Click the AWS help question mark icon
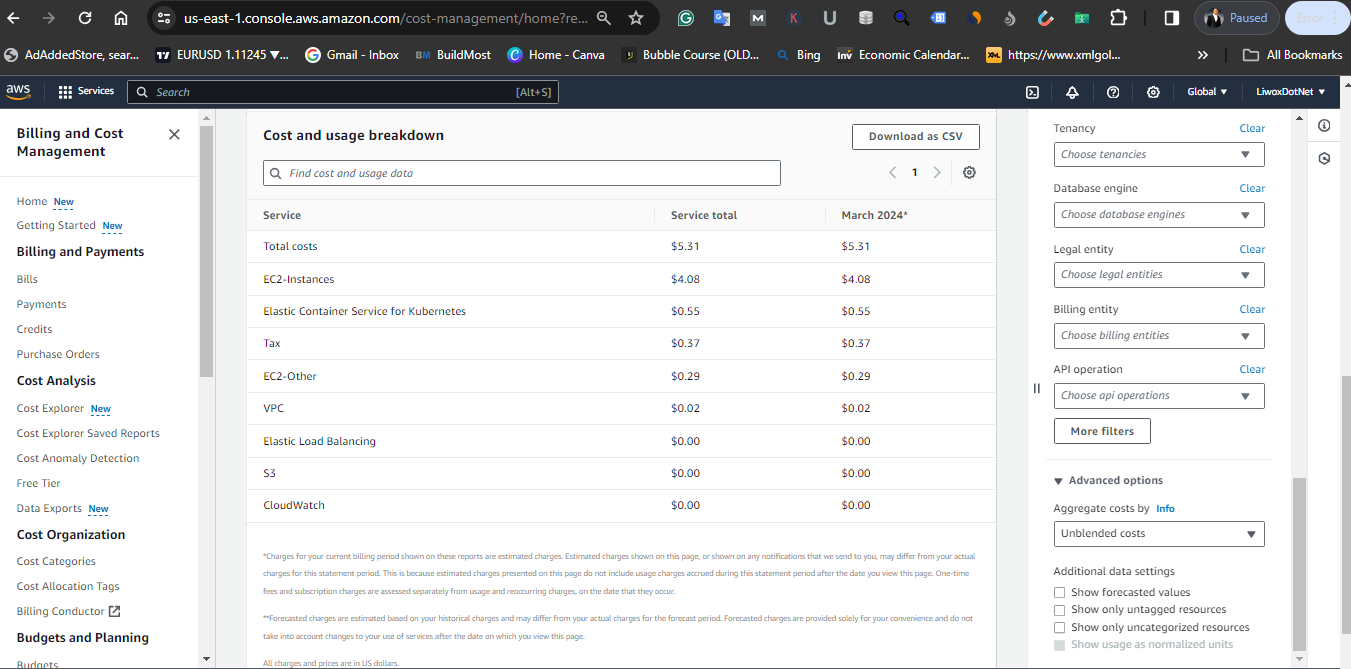1351x669 pixels. tap(1113, 92)
